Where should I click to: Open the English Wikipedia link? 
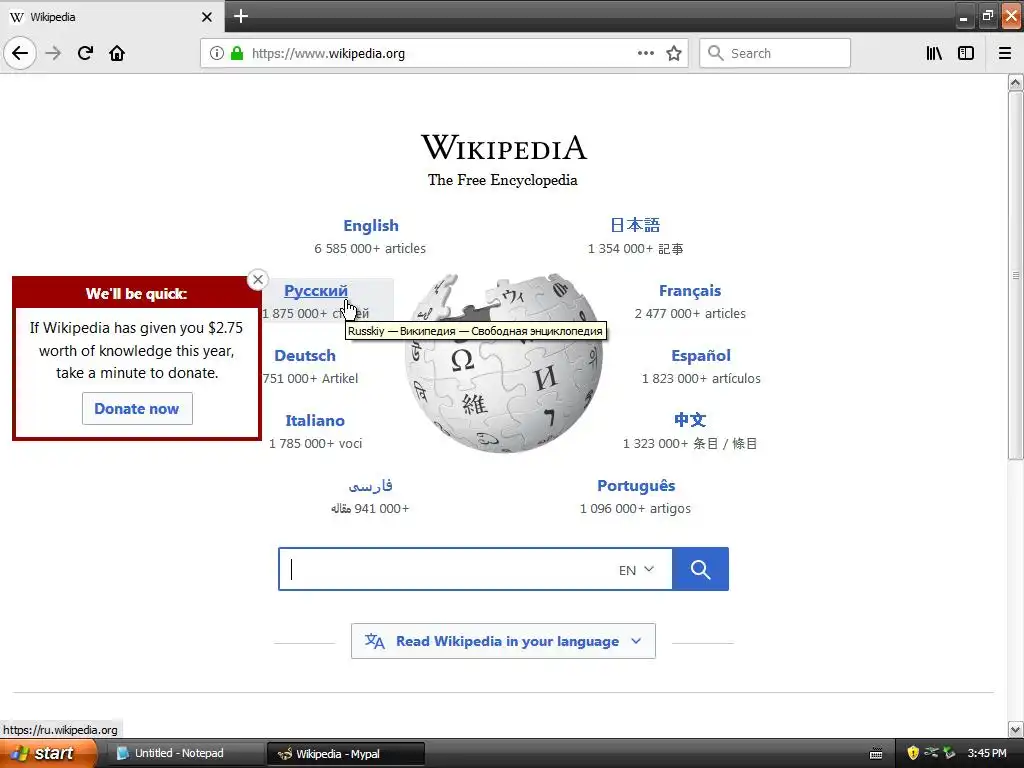point(371,225)
